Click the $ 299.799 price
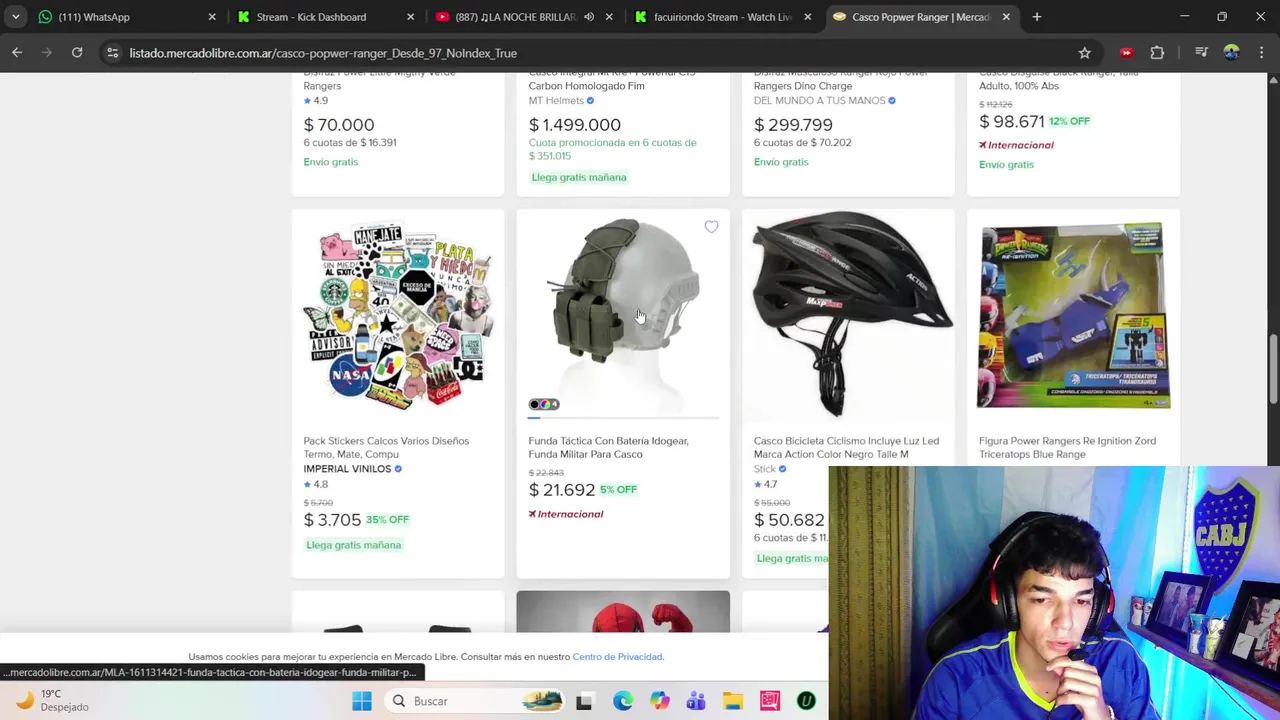The width and height of the screenshot is (1280, 720). (793, 124)
